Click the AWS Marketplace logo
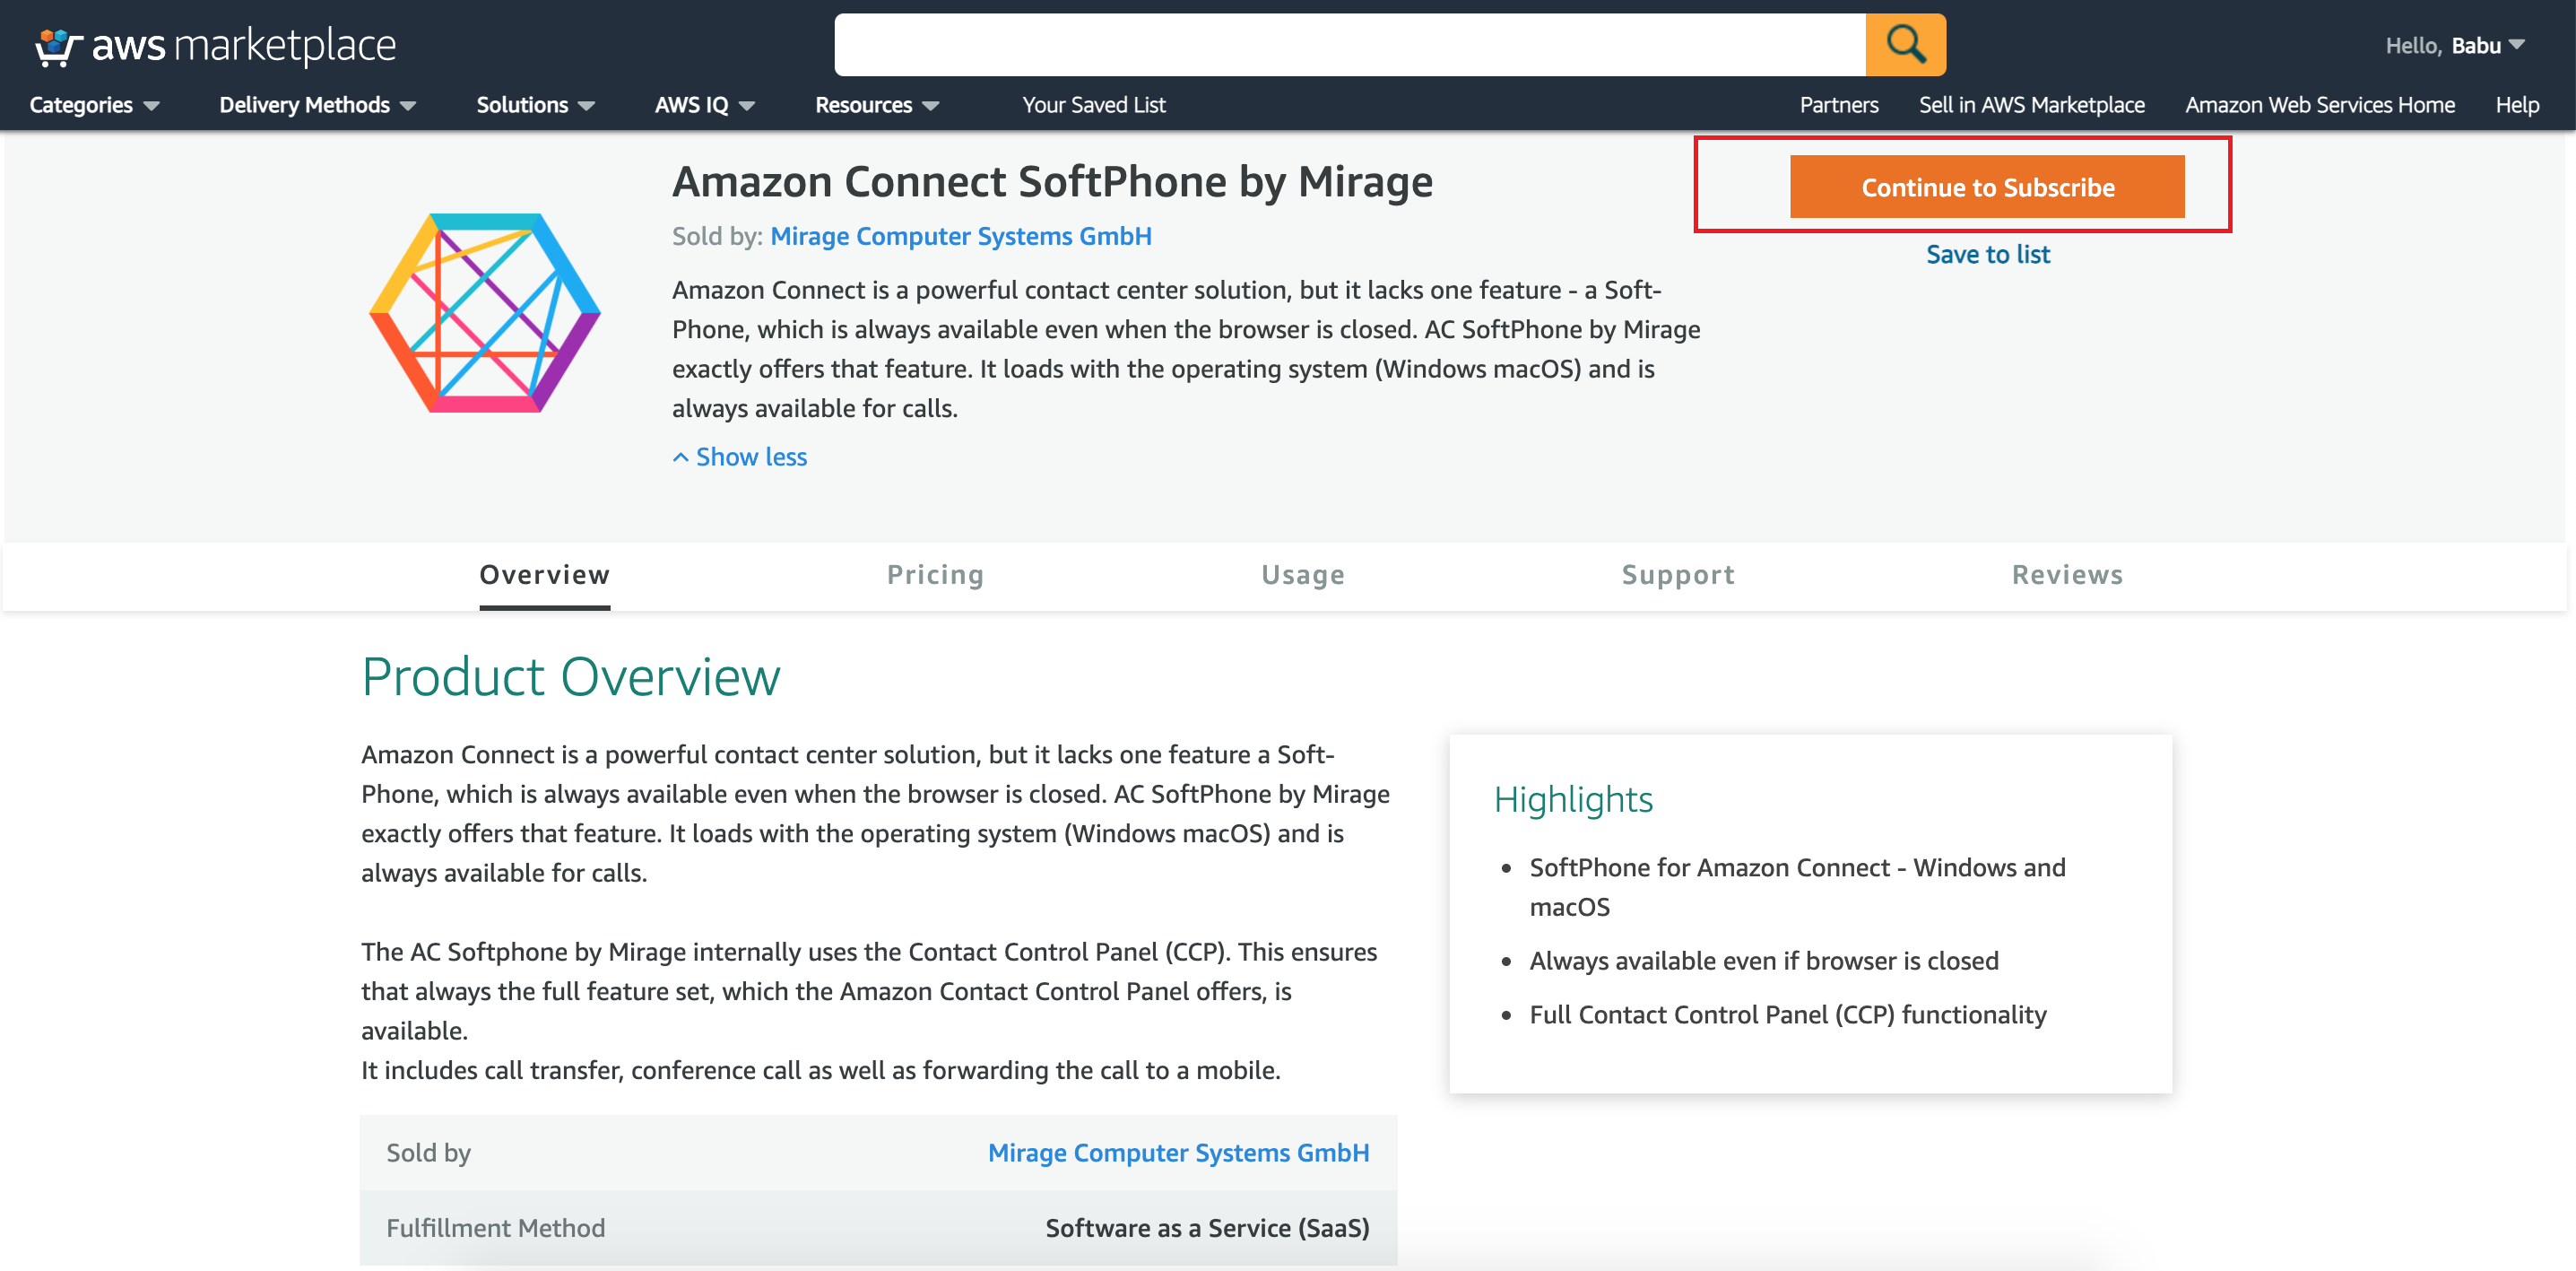 215,46
